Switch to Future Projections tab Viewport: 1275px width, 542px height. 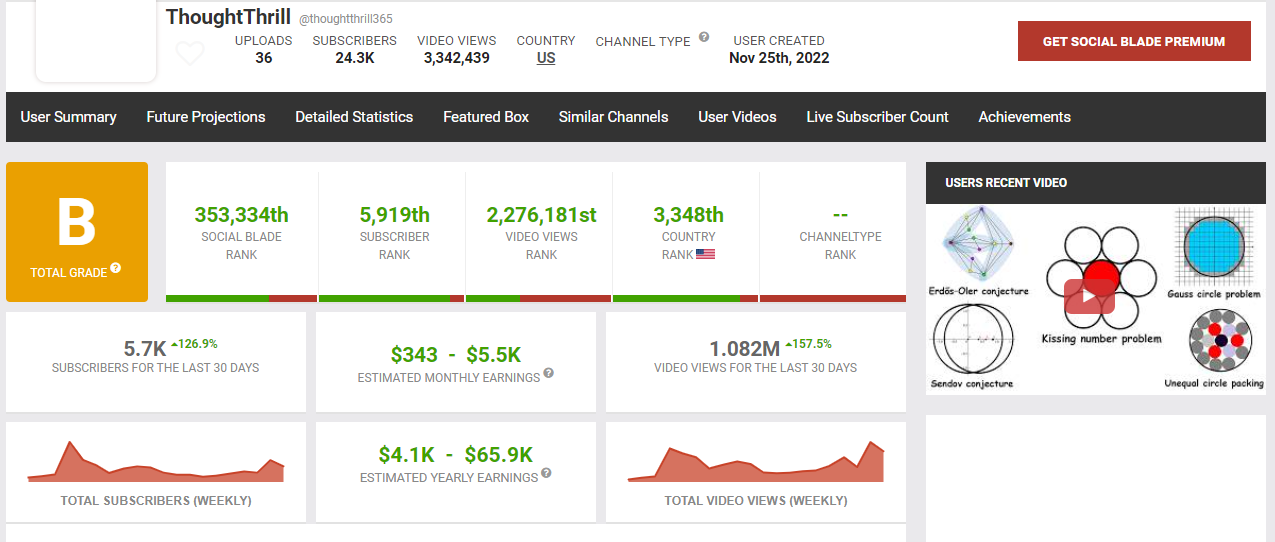206,117
